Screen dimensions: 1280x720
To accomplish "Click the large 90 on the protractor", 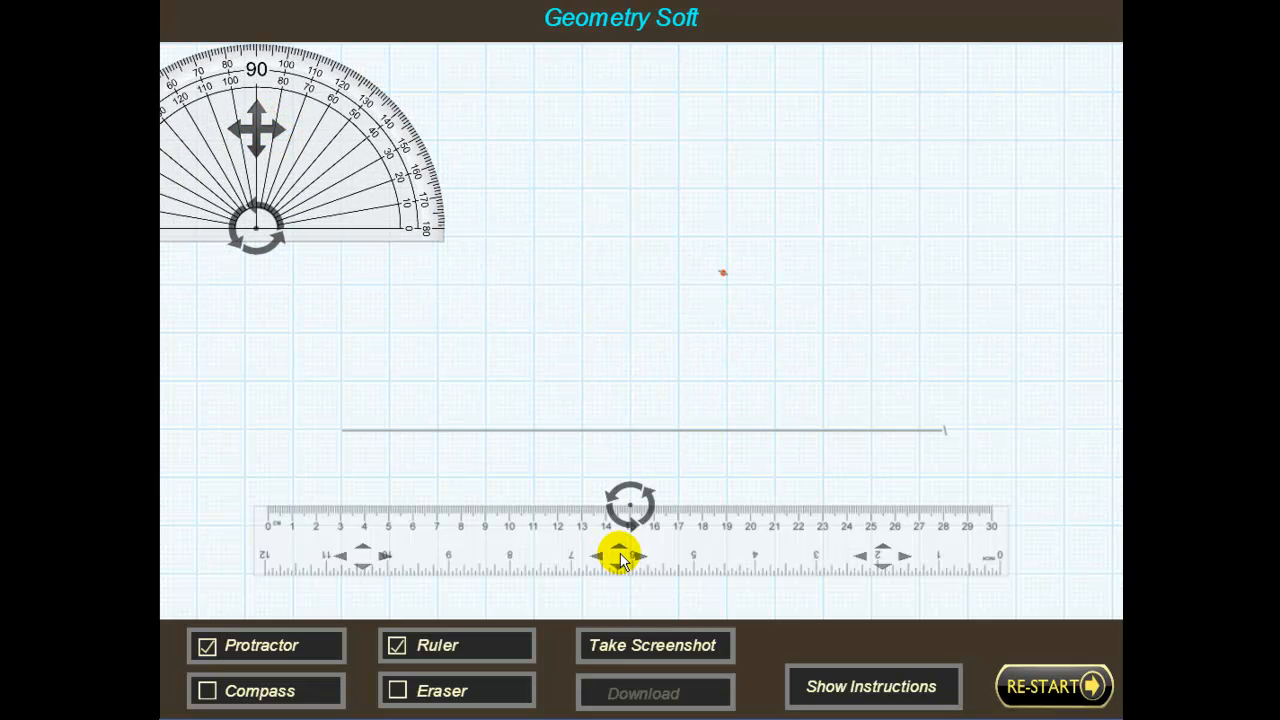I will pos(257,69).
